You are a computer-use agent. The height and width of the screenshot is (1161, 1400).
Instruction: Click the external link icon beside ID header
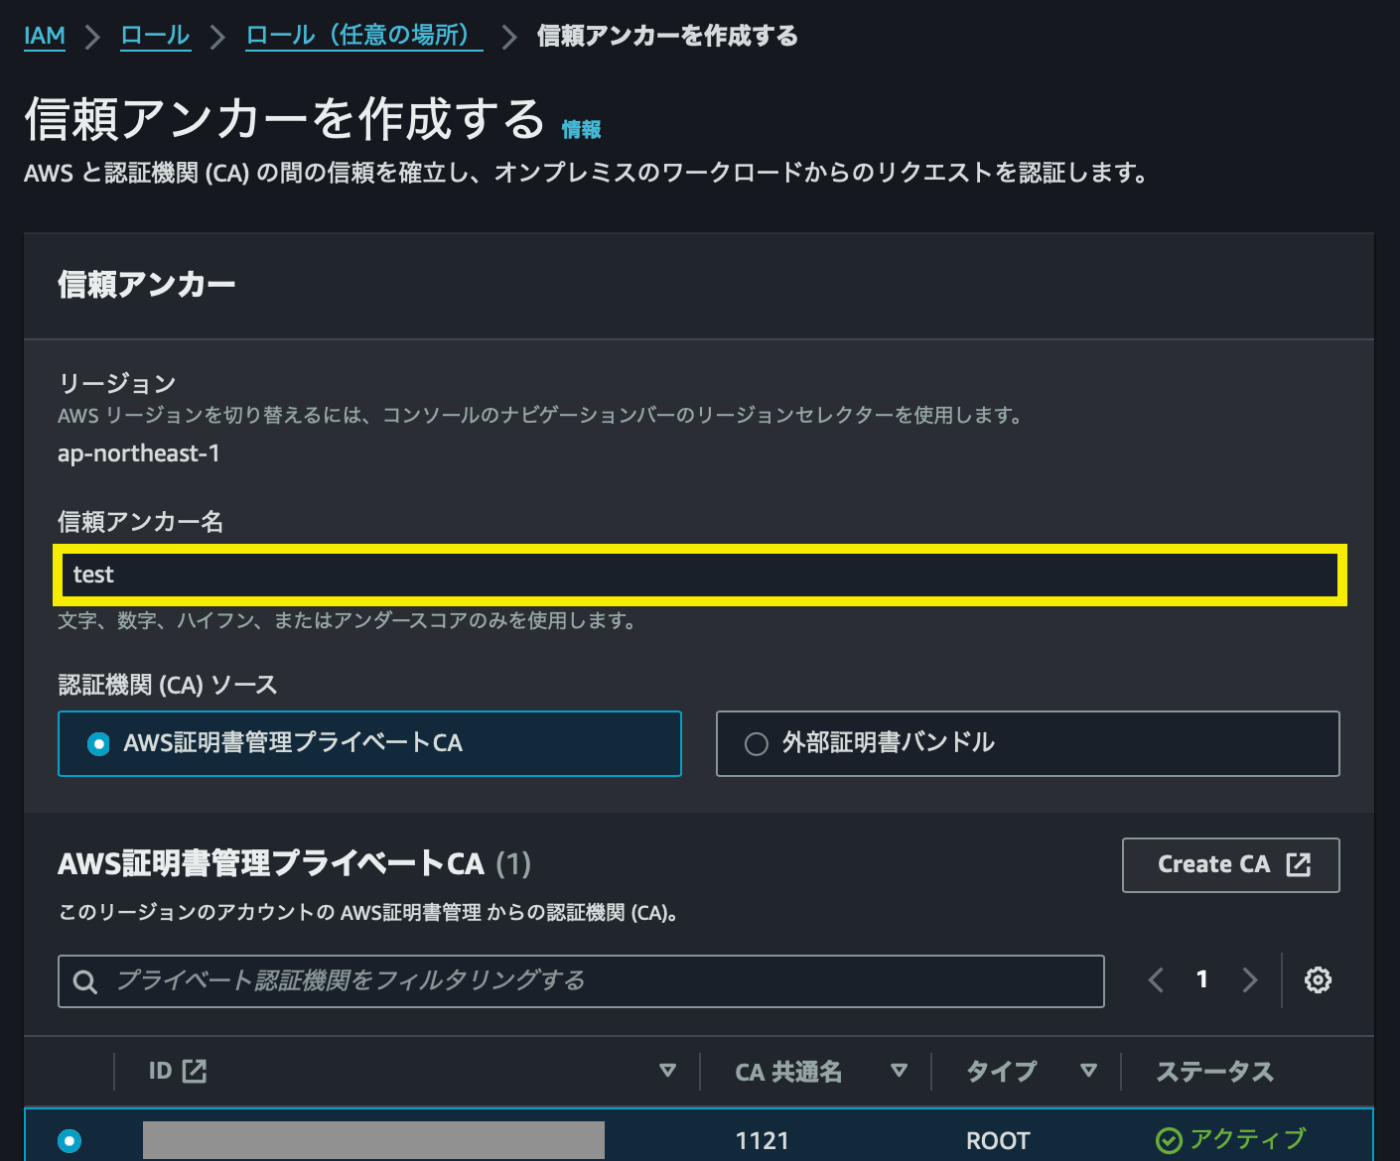(x=194, y=1071)
